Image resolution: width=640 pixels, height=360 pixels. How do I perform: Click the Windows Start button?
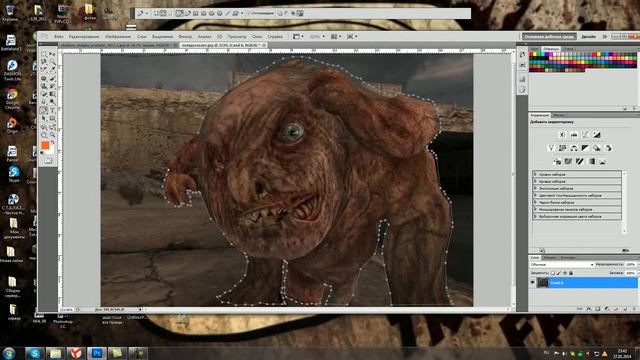[9, 353]
